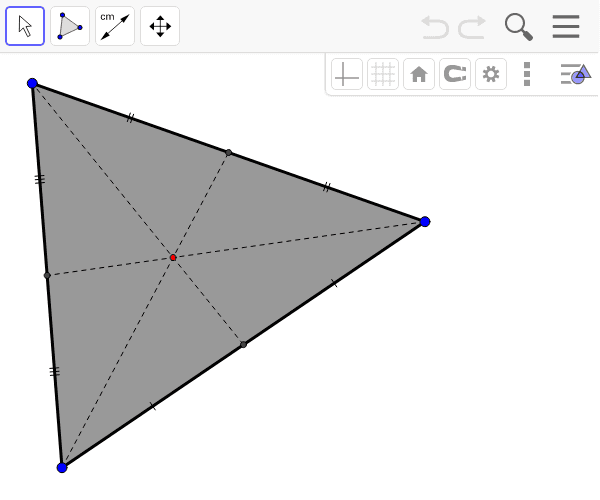600x500 pixels.
Task: Choose the Distance or Length cm tool
Action: click(x=115, y=26)
